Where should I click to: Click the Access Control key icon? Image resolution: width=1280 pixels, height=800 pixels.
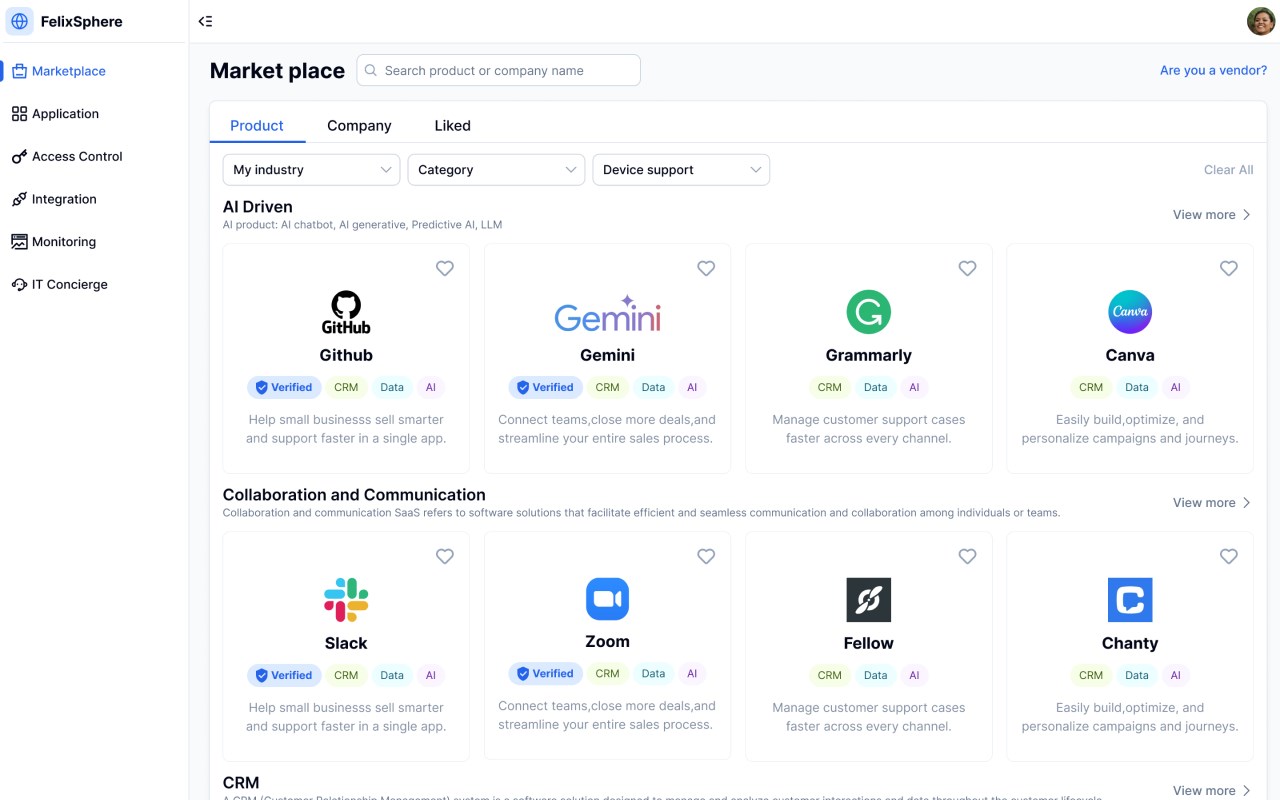click(19, 157)
